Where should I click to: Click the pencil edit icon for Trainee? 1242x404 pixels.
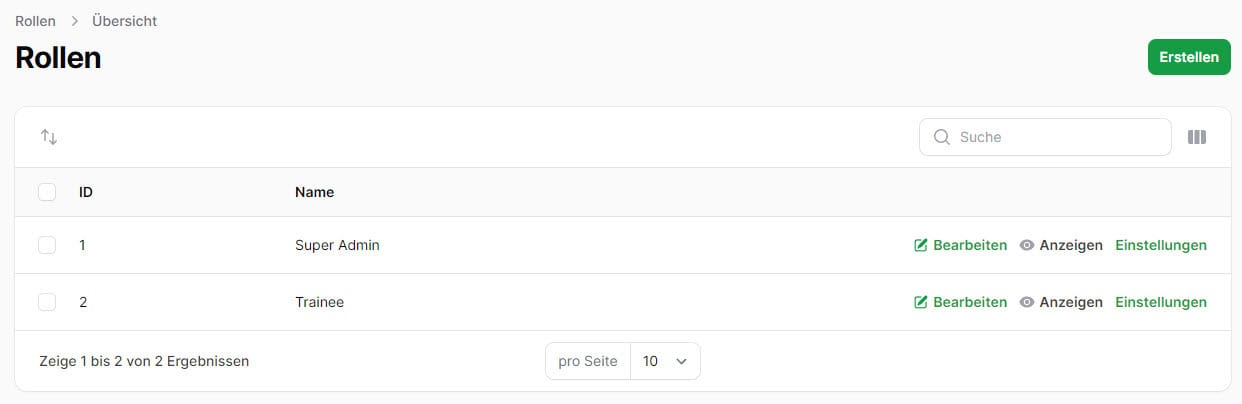921,302
